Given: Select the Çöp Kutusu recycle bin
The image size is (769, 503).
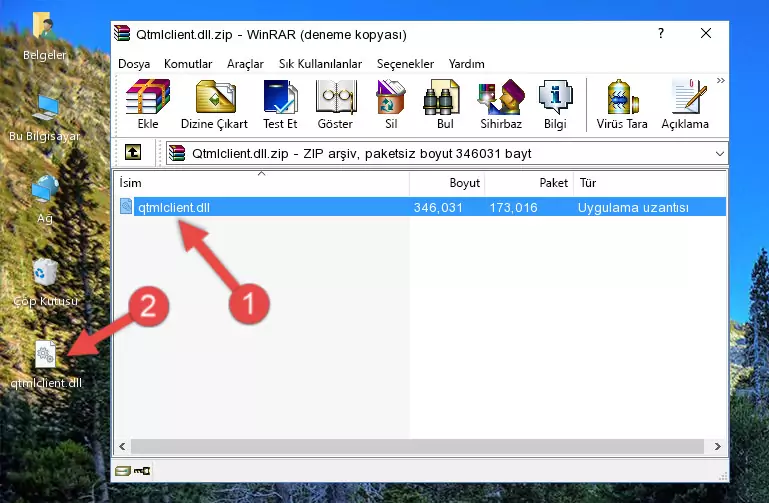Looking at the screenshot, I should (46, 283).
